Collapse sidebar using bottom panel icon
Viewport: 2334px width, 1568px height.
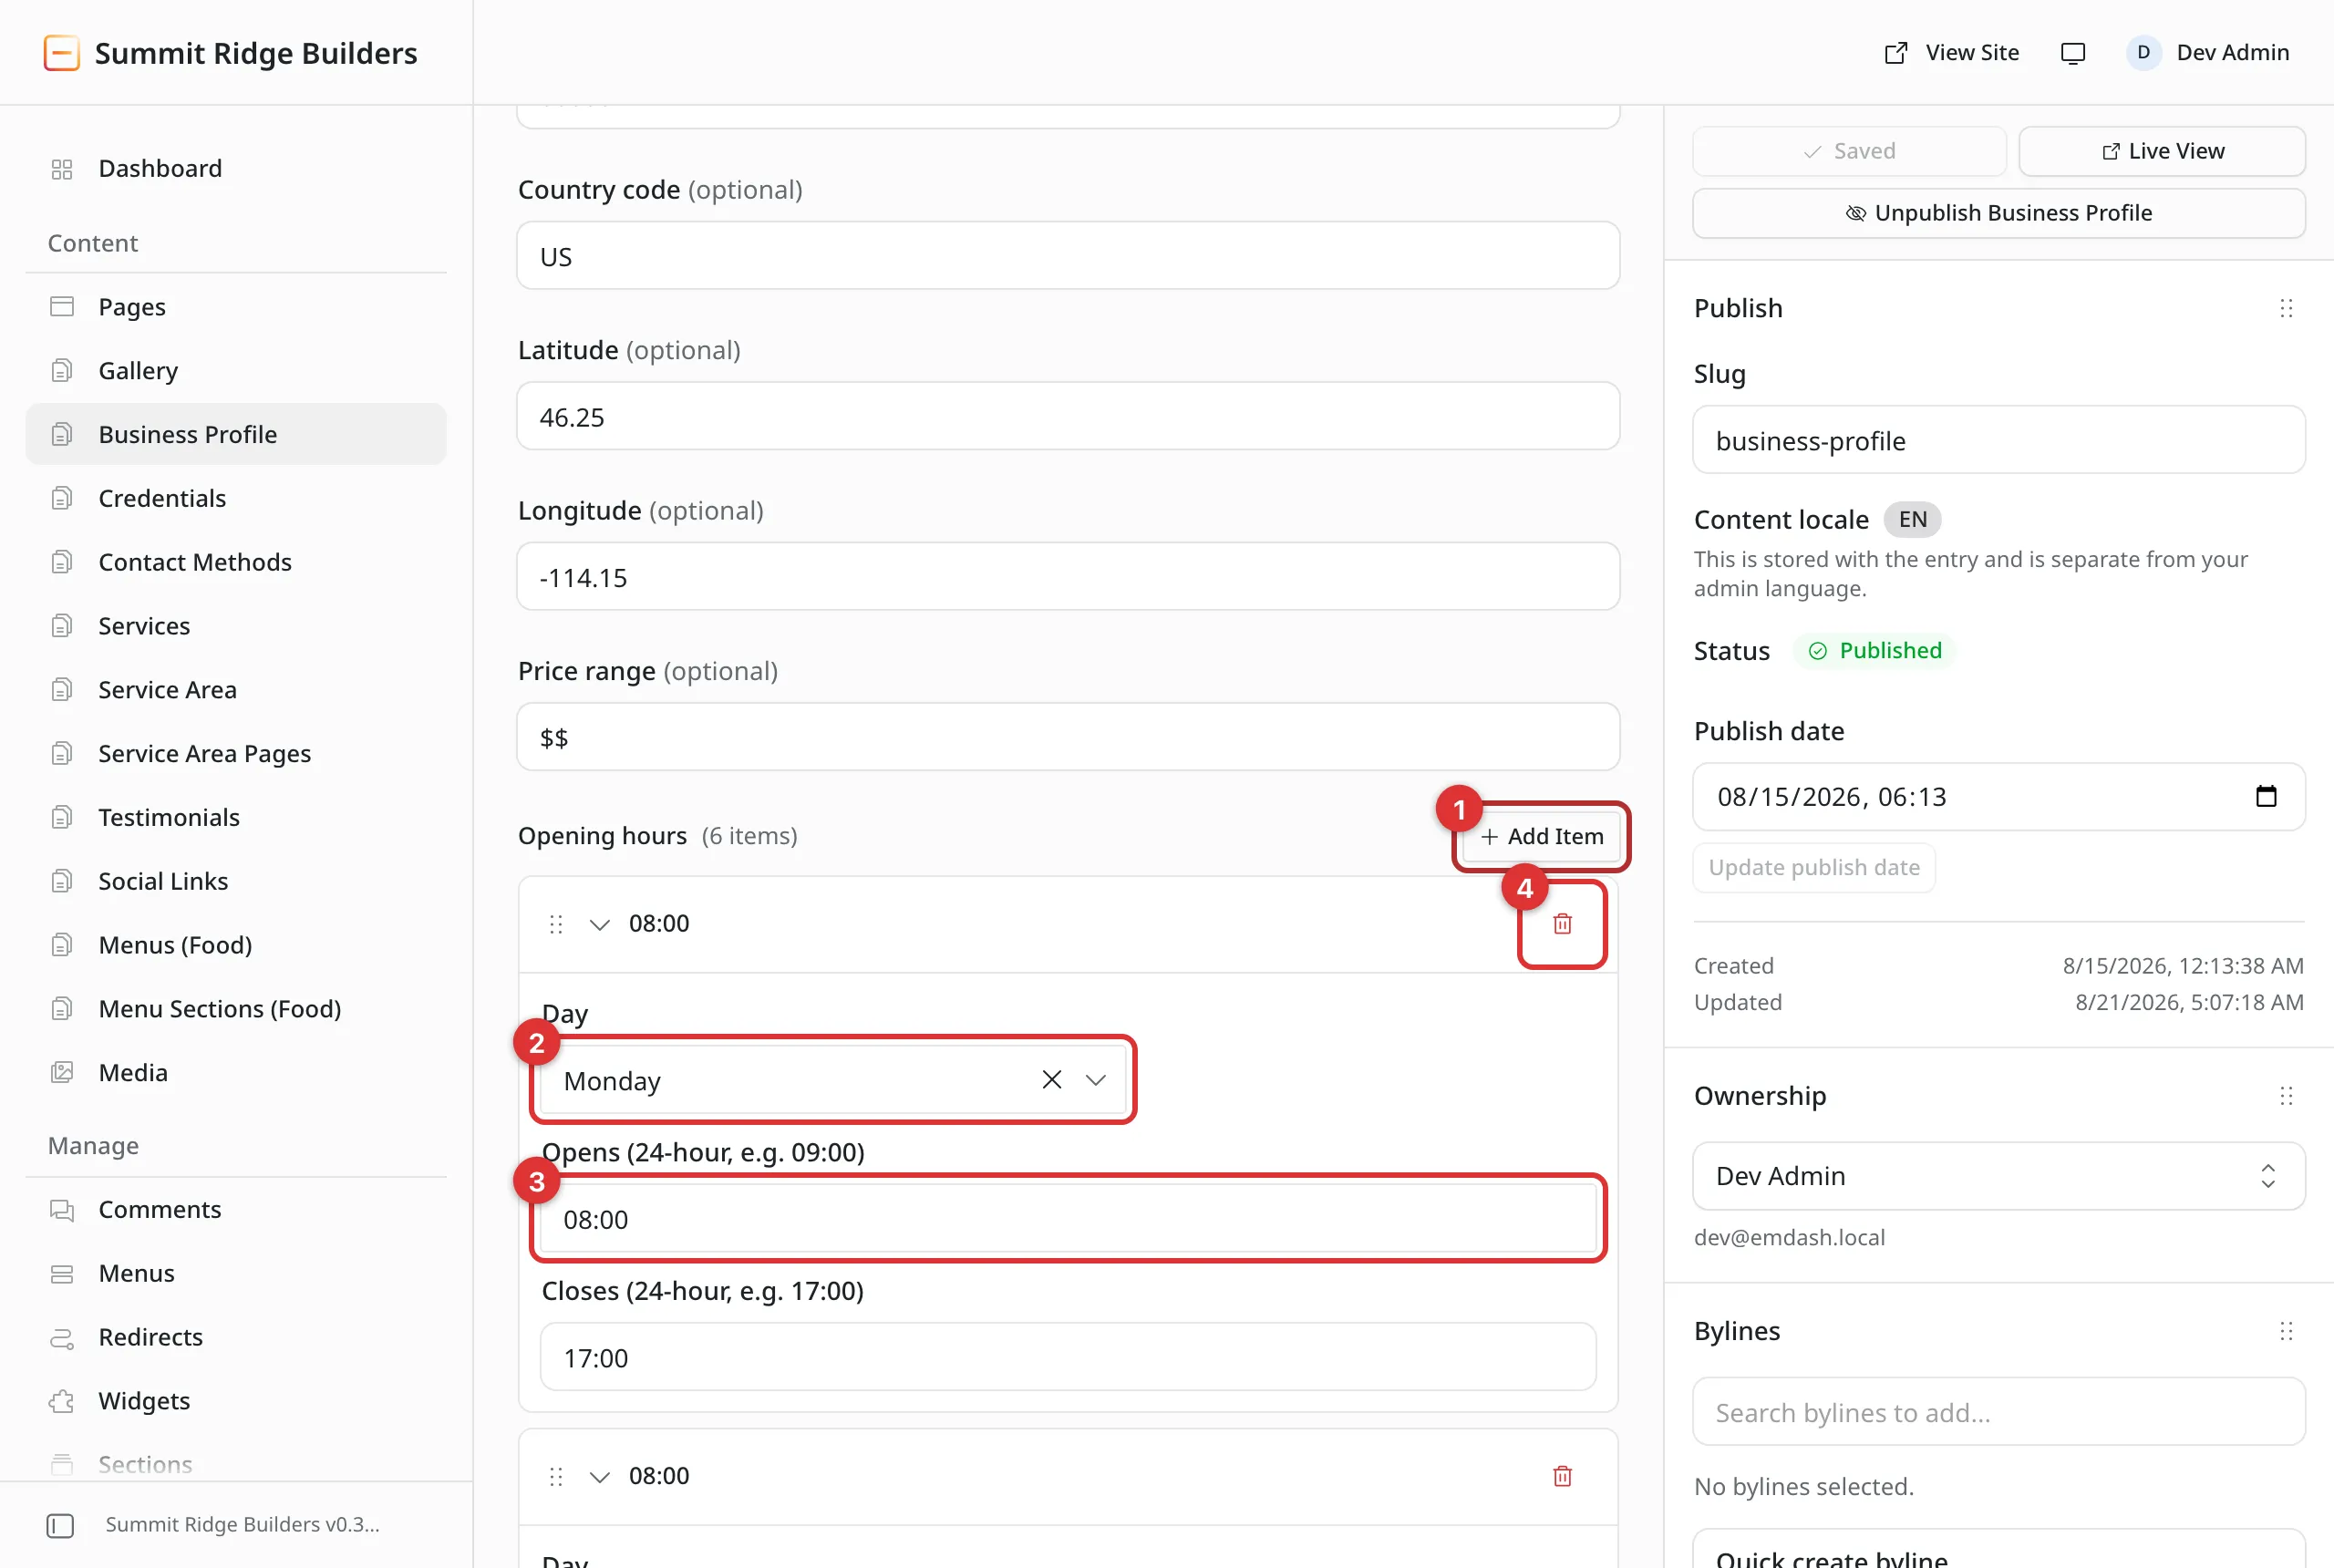[x=60, y=1525]
